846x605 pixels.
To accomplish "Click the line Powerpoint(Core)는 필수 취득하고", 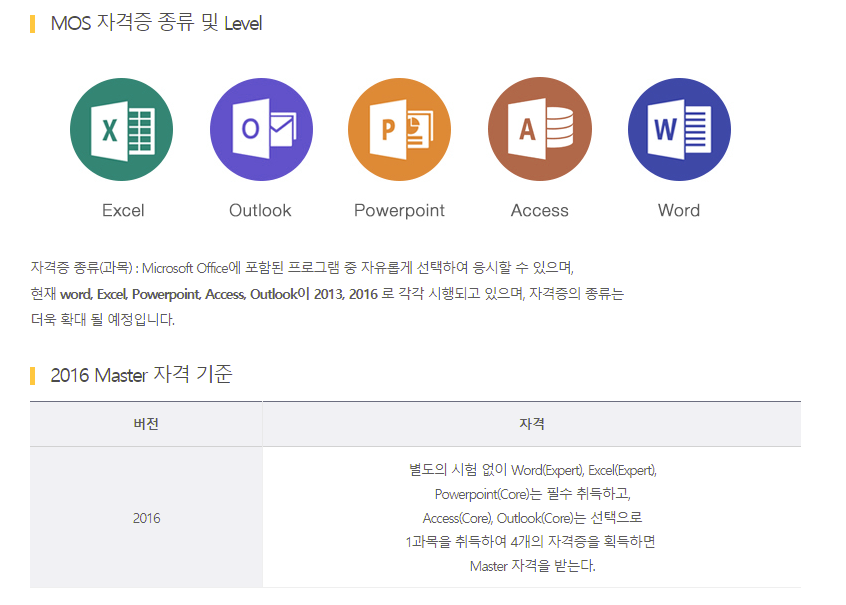I will 533,494.
